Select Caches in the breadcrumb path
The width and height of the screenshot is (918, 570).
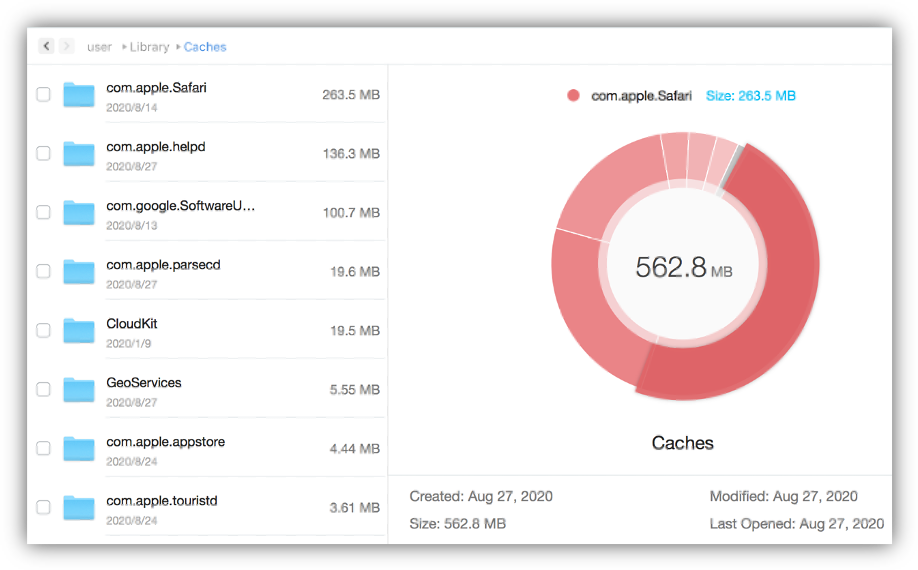(x=205, y=47)
